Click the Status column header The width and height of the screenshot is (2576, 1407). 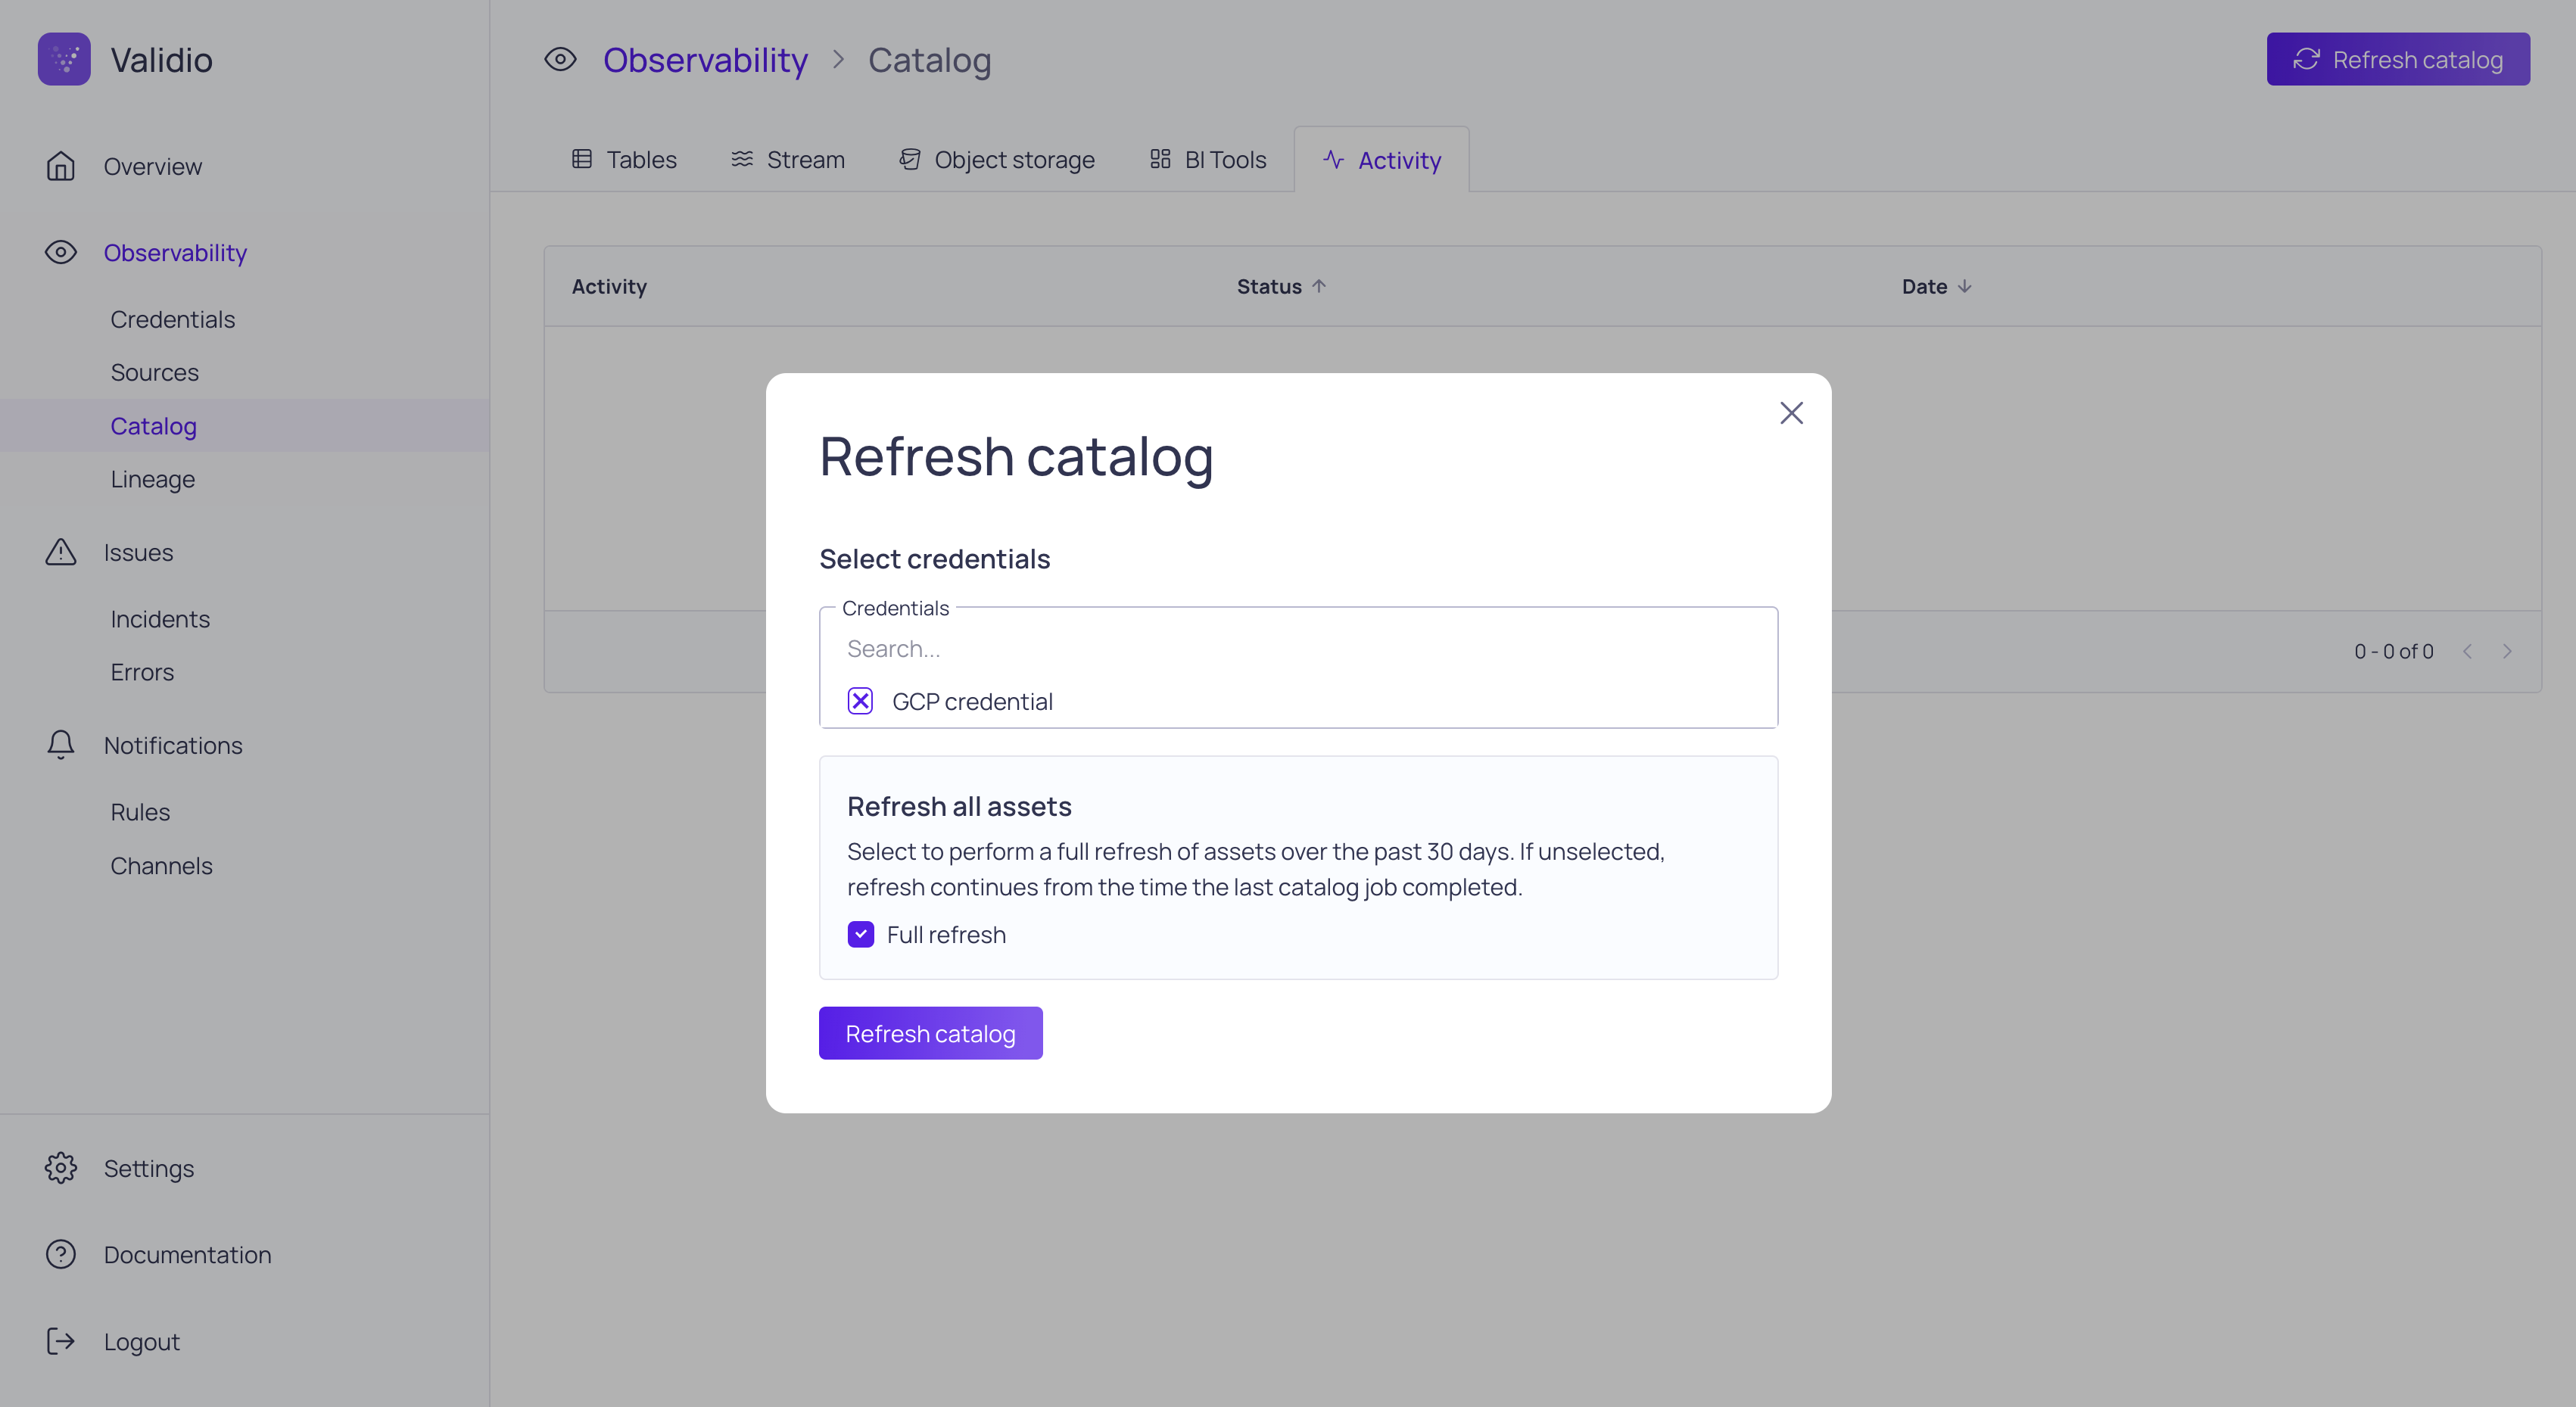click(x=1269, y=286)
